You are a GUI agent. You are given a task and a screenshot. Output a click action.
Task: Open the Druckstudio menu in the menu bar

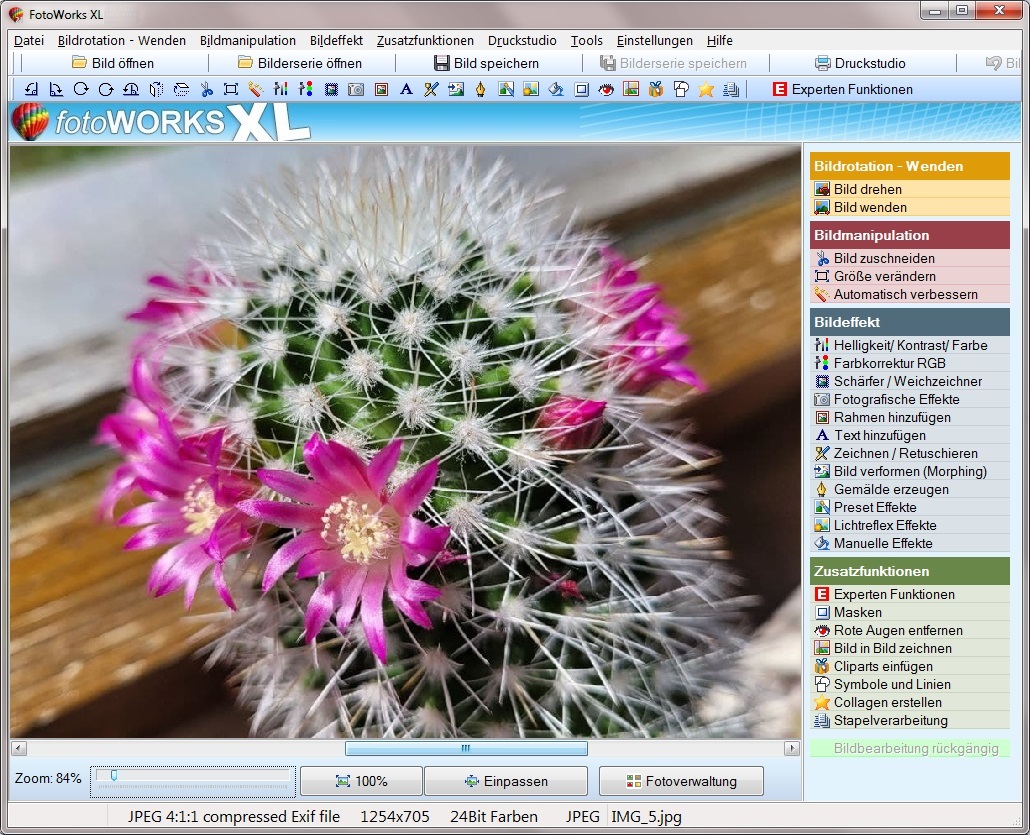point(522,41)
